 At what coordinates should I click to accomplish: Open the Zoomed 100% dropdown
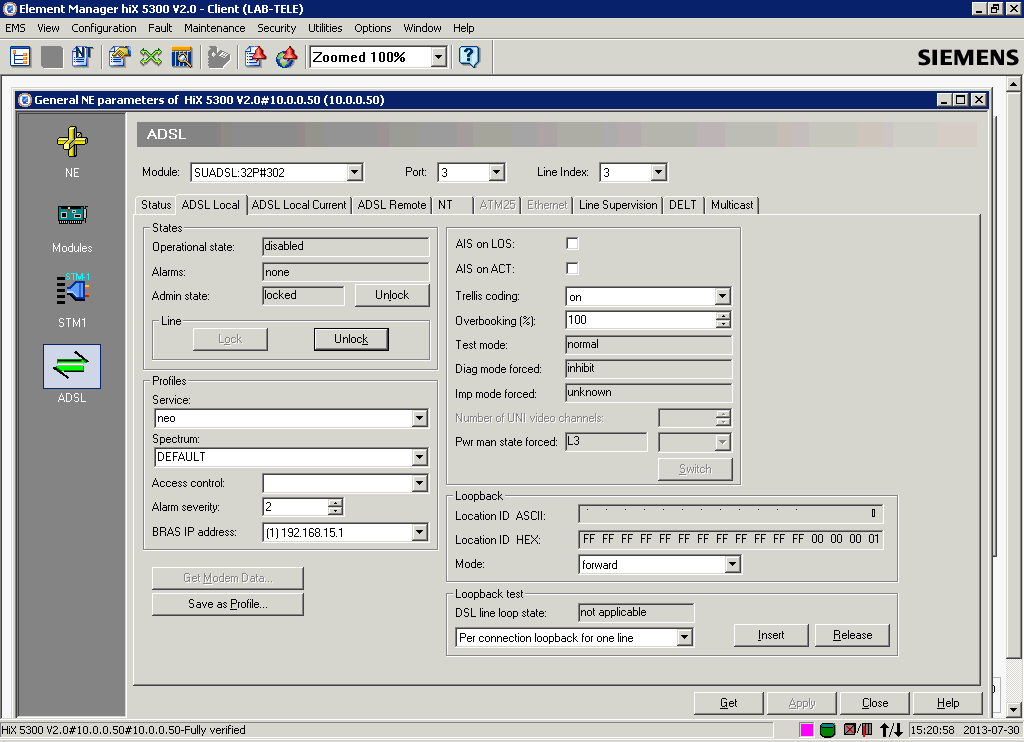coord(439,57)
